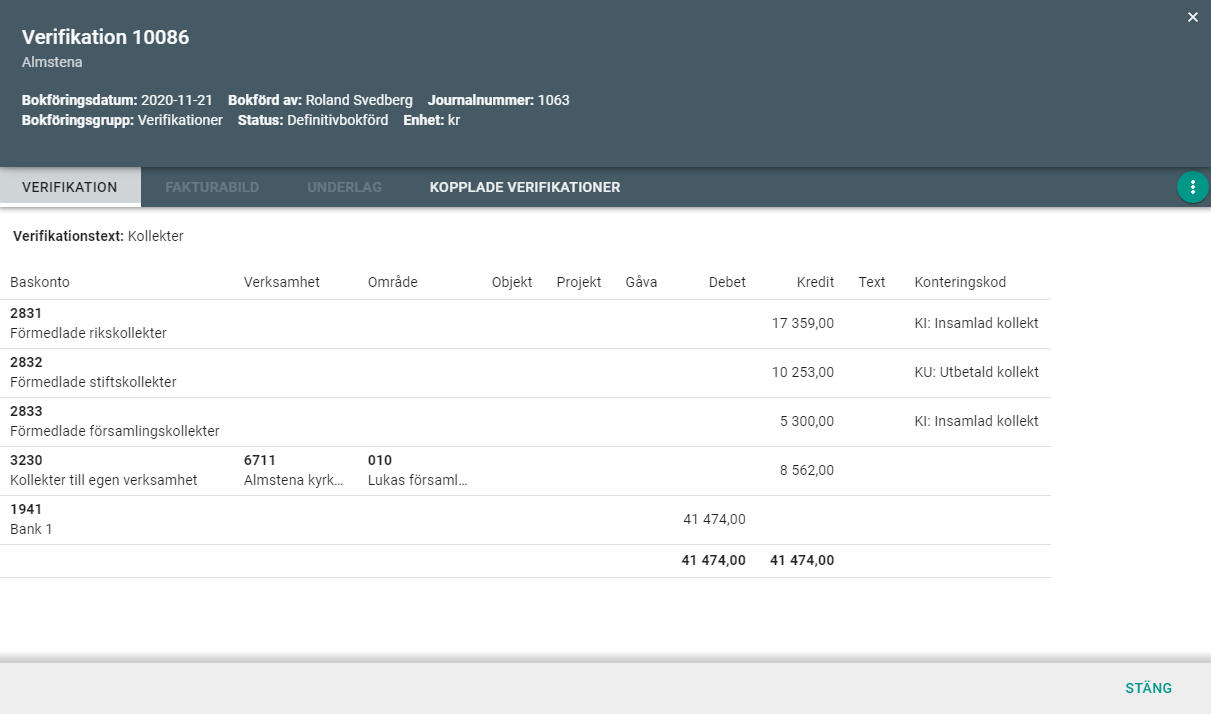Click the Objekt column header
Image resolution: width=1211 pixels, height=714 pixels.
[x=512, y=282]
